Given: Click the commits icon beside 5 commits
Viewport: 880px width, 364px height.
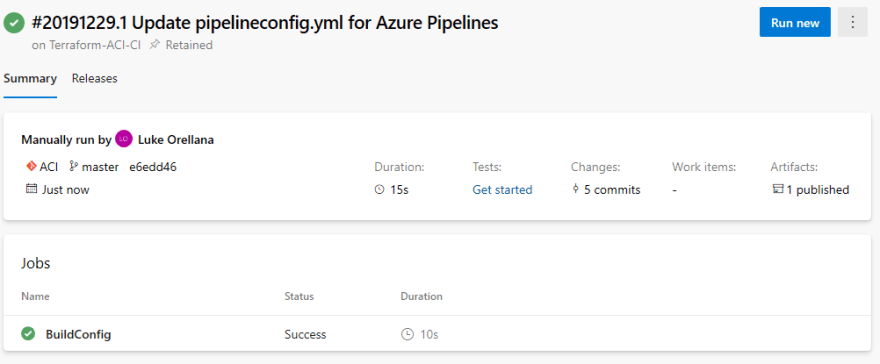Looking at the screenshot, I should point(575,189).
